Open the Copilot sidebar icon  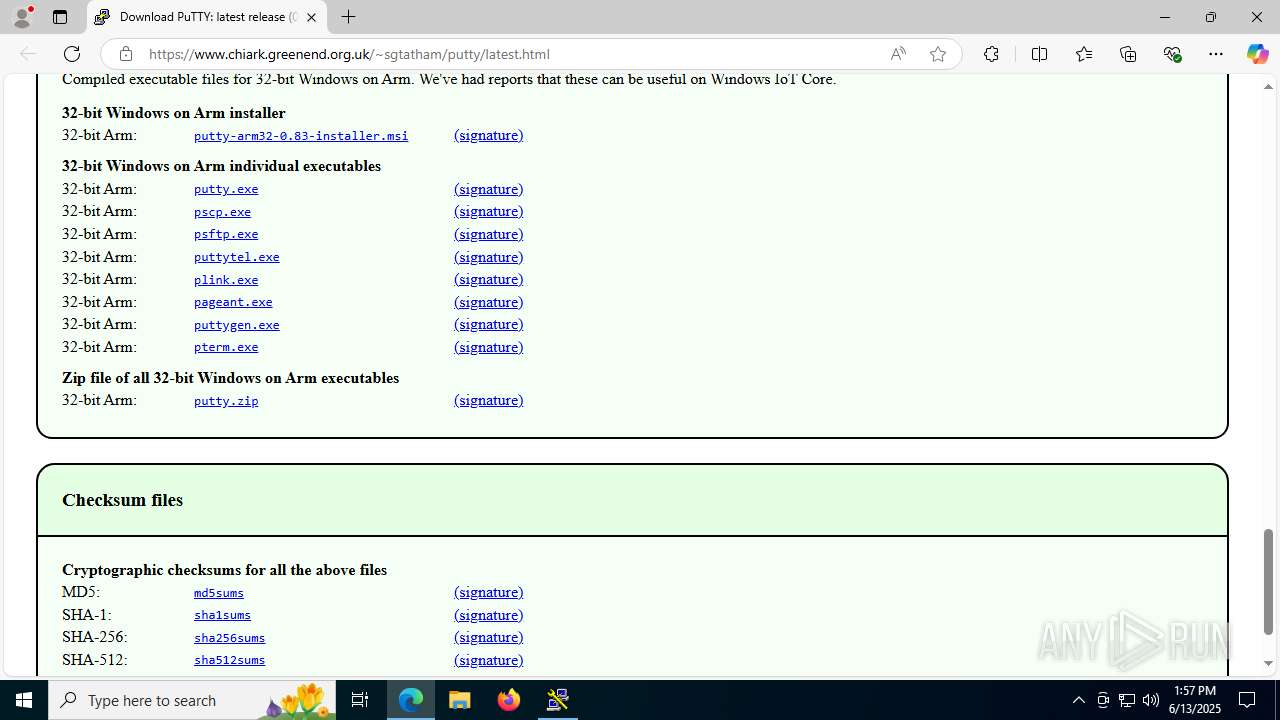tap(1257, 54)
